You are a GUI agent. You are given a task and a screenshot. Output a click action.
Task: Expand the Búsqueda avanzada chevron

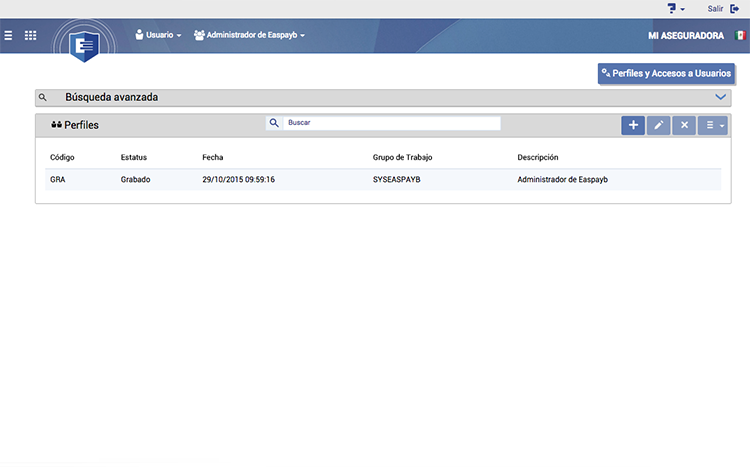[x=720, y=97]
